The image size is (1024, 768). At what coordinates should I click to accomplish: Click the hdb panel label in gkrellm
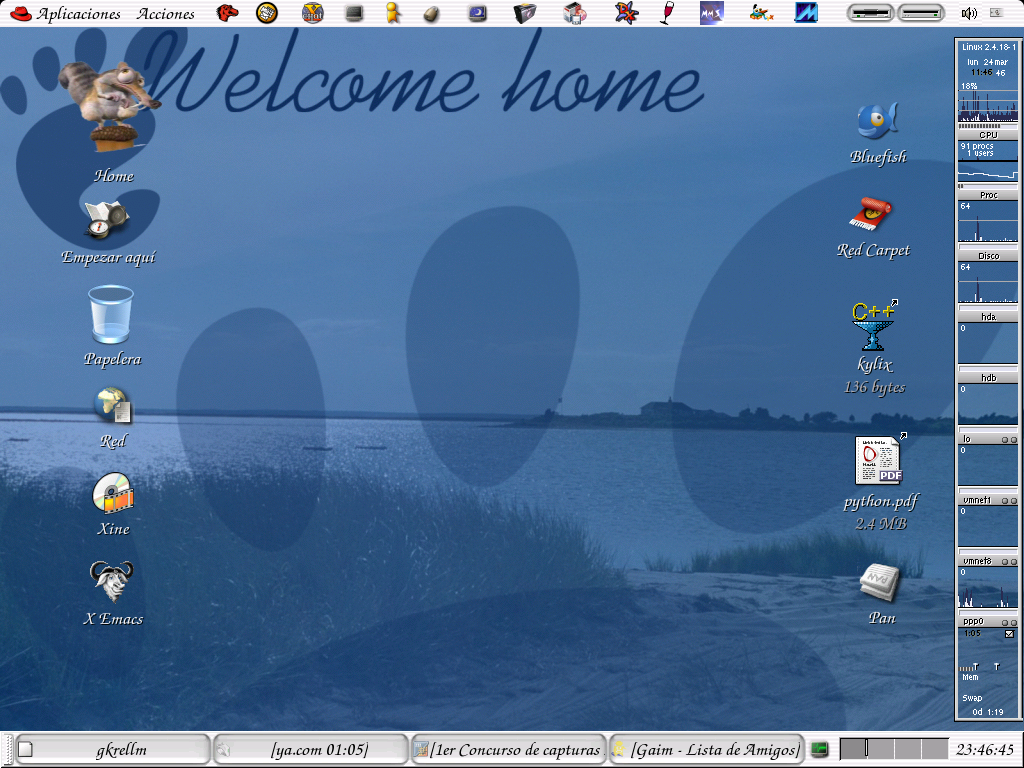987,377
